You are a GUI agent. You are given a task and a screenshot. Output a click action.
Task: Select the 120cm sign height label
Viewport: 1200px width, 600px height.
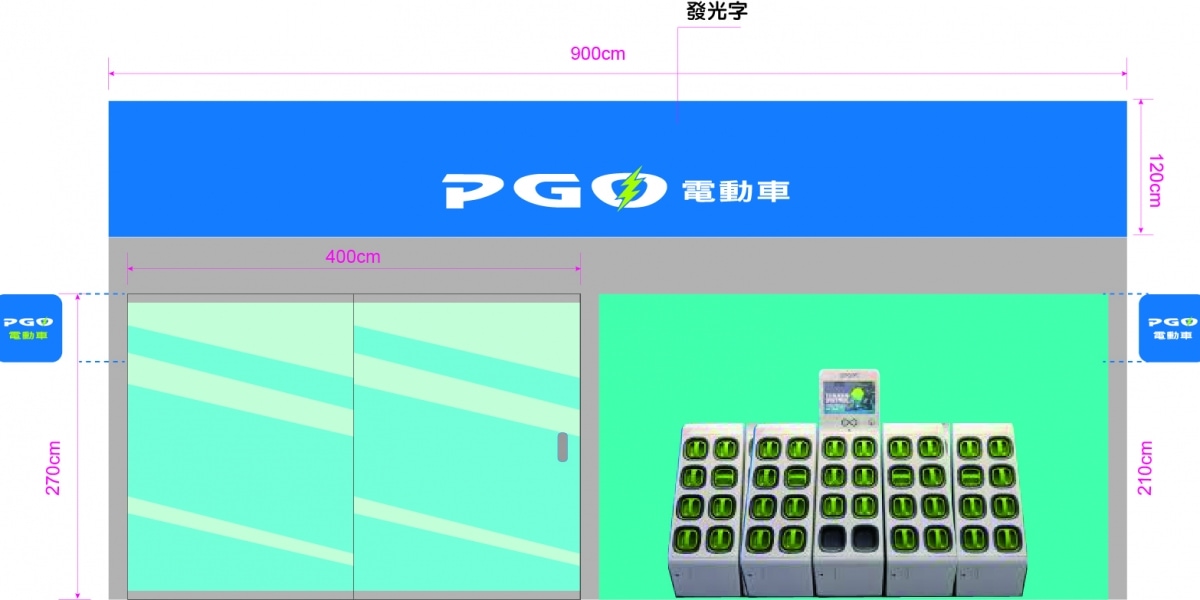[x=1155, y=181]
